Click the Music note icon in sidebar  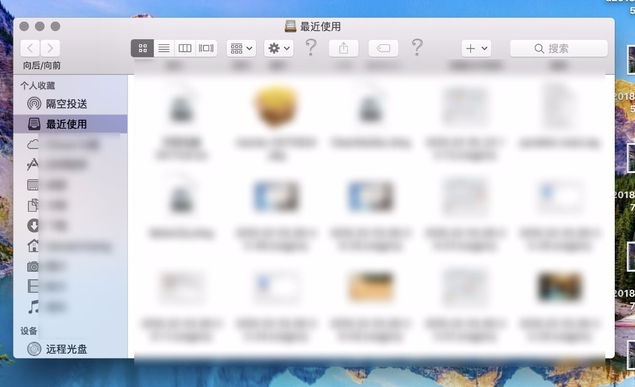pos(33,306)
